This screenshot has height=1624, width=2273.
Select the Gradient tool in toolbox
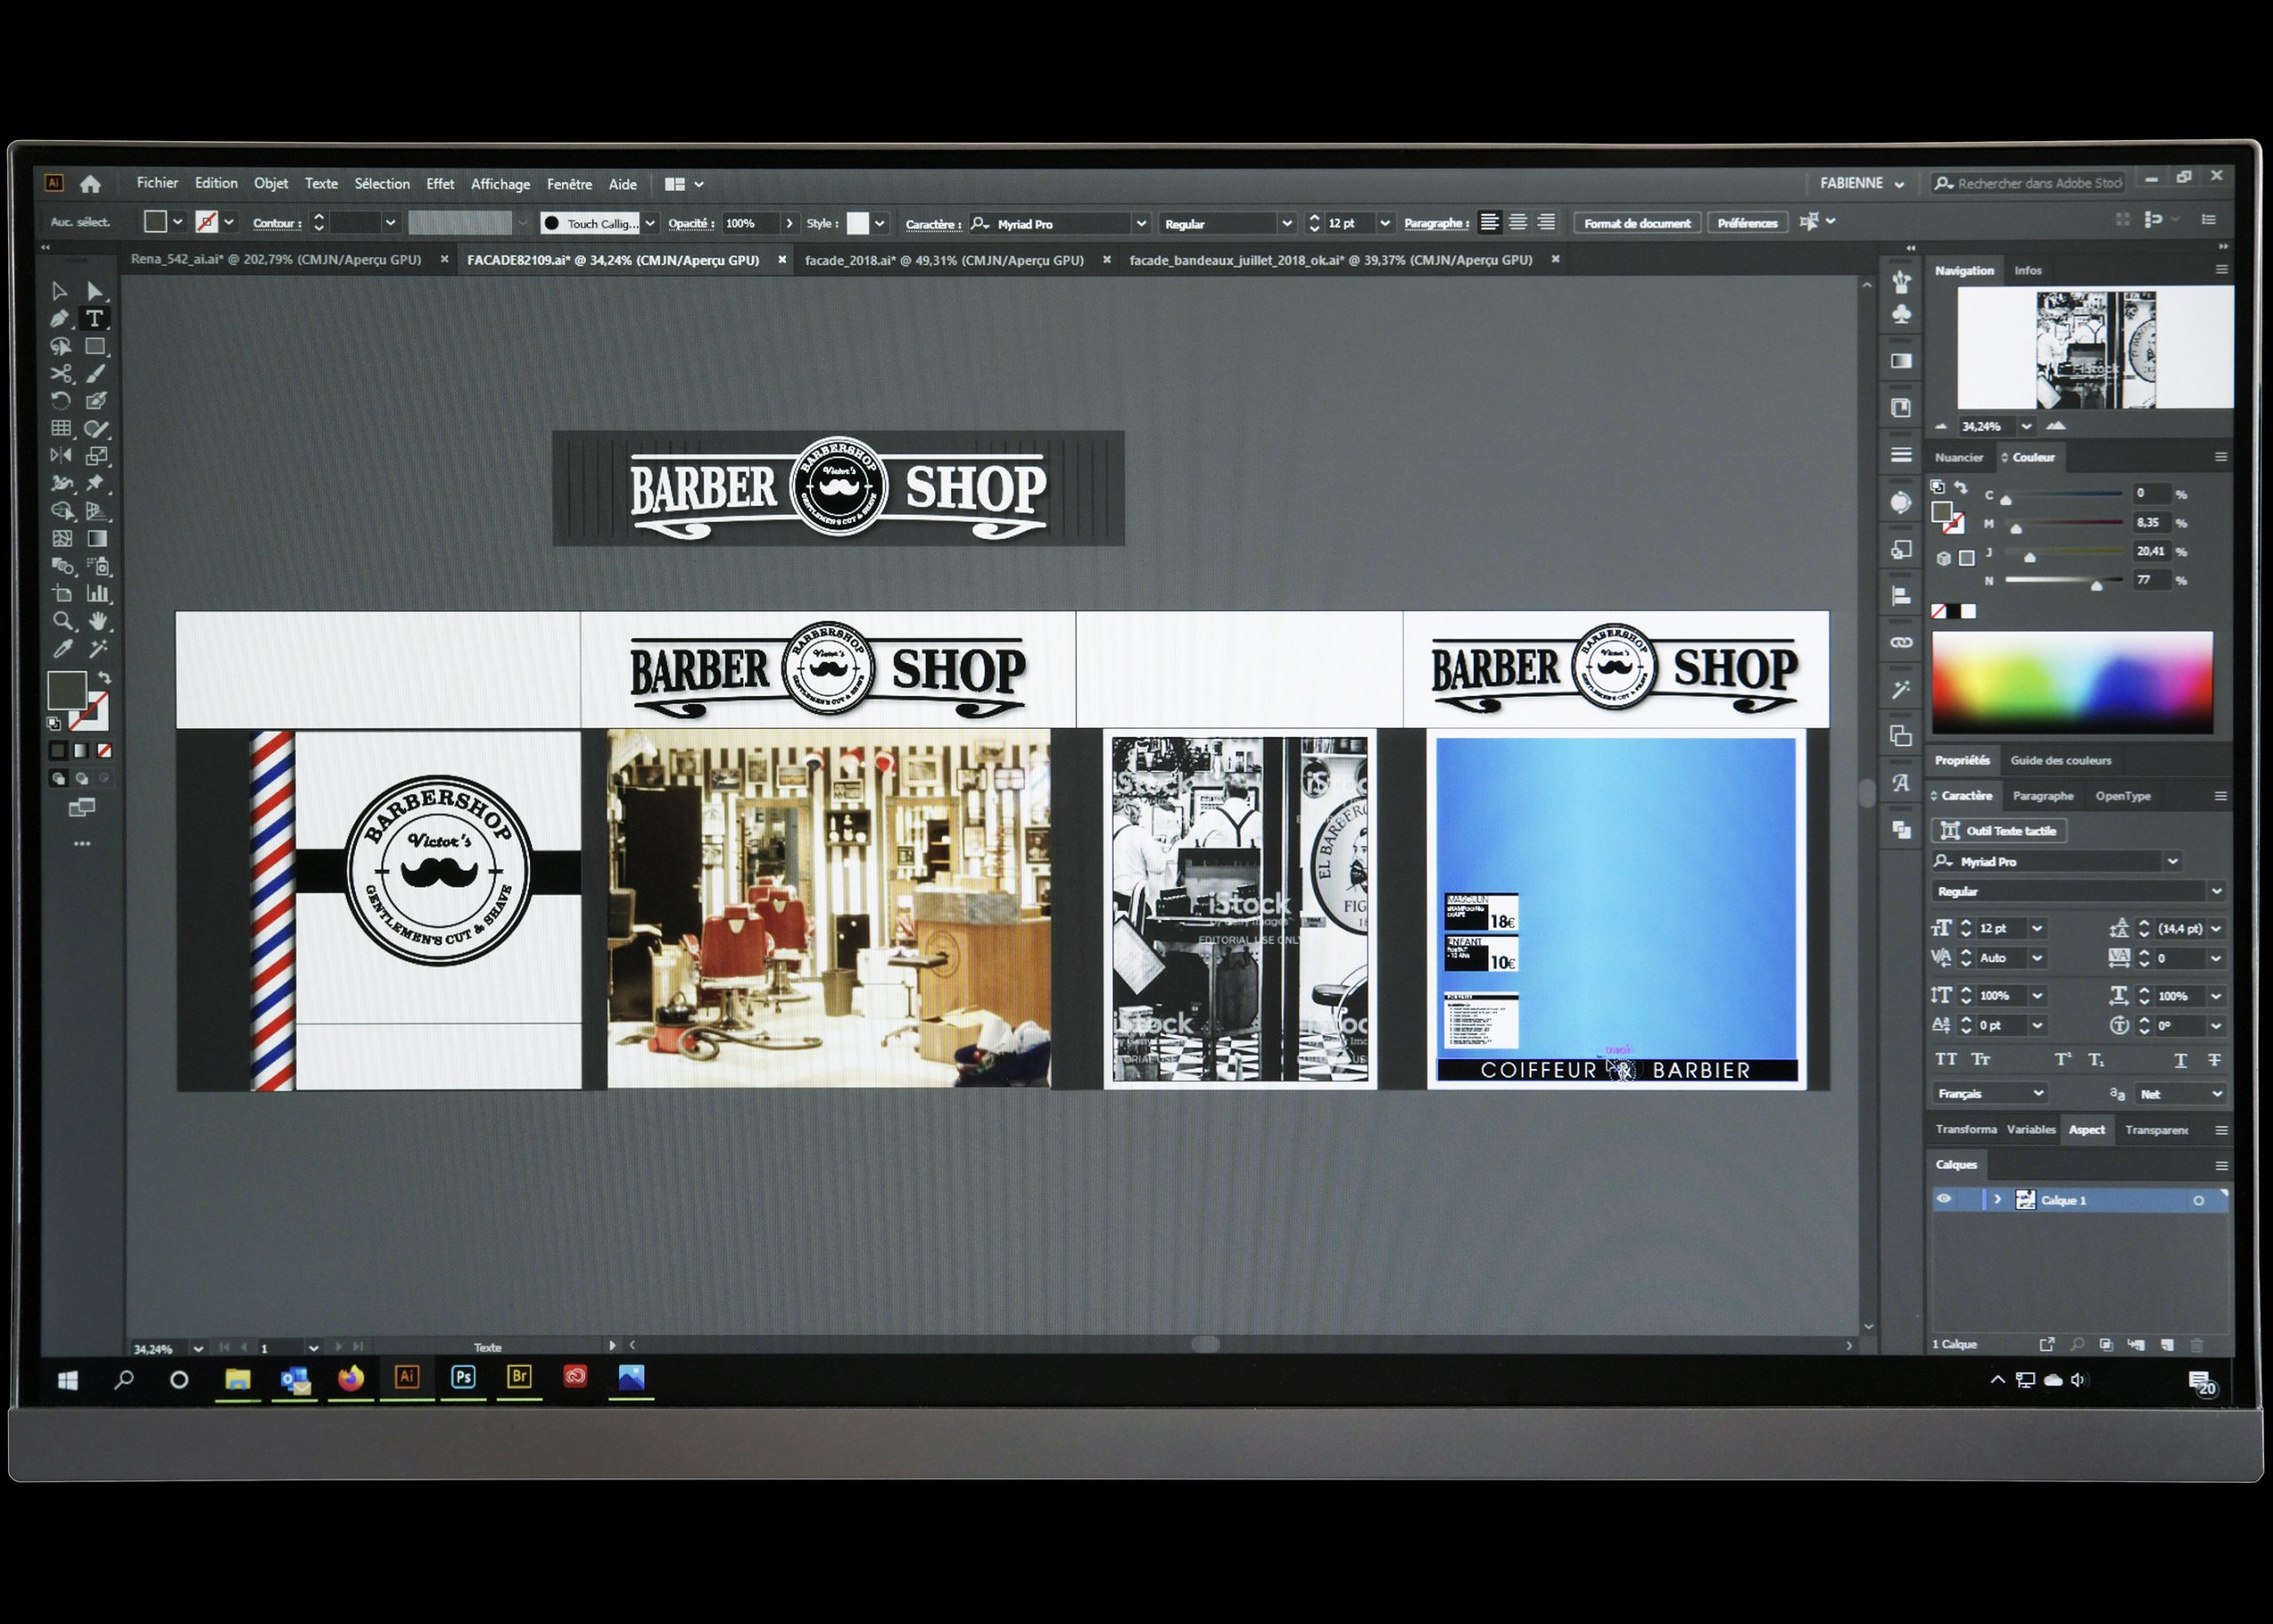(97, 538)
